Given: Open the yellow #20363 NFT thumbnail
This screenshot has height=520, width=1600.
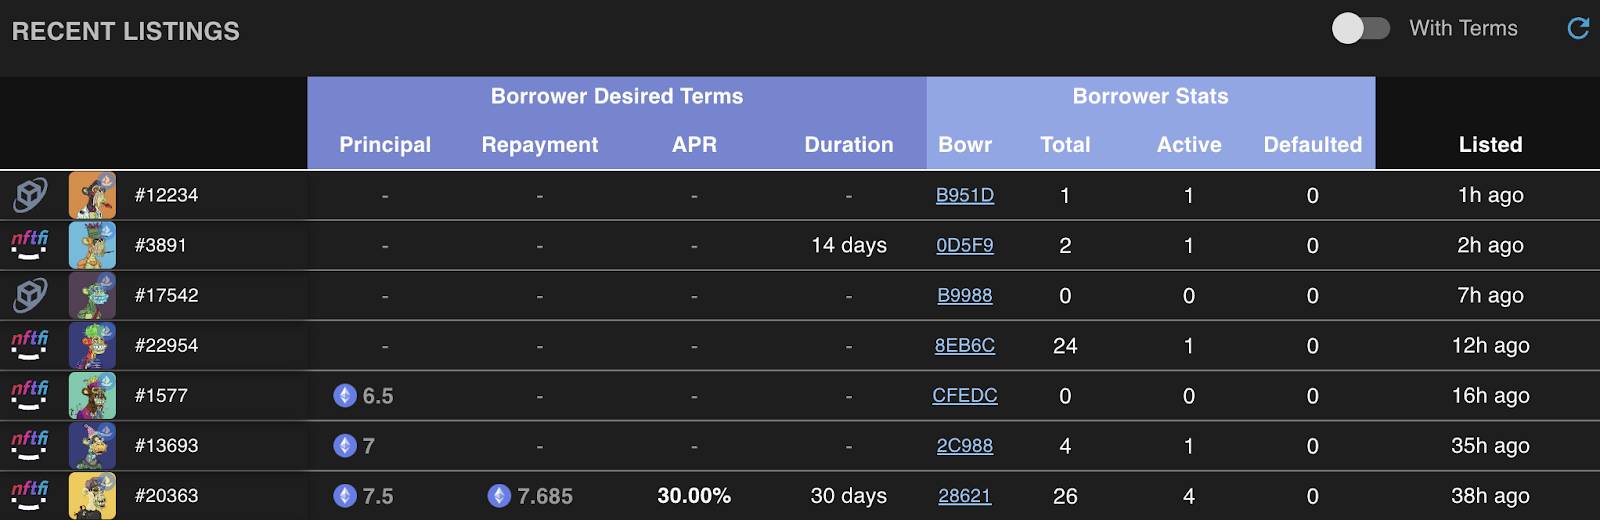Looking at the screenshot, I should (92, 496).
